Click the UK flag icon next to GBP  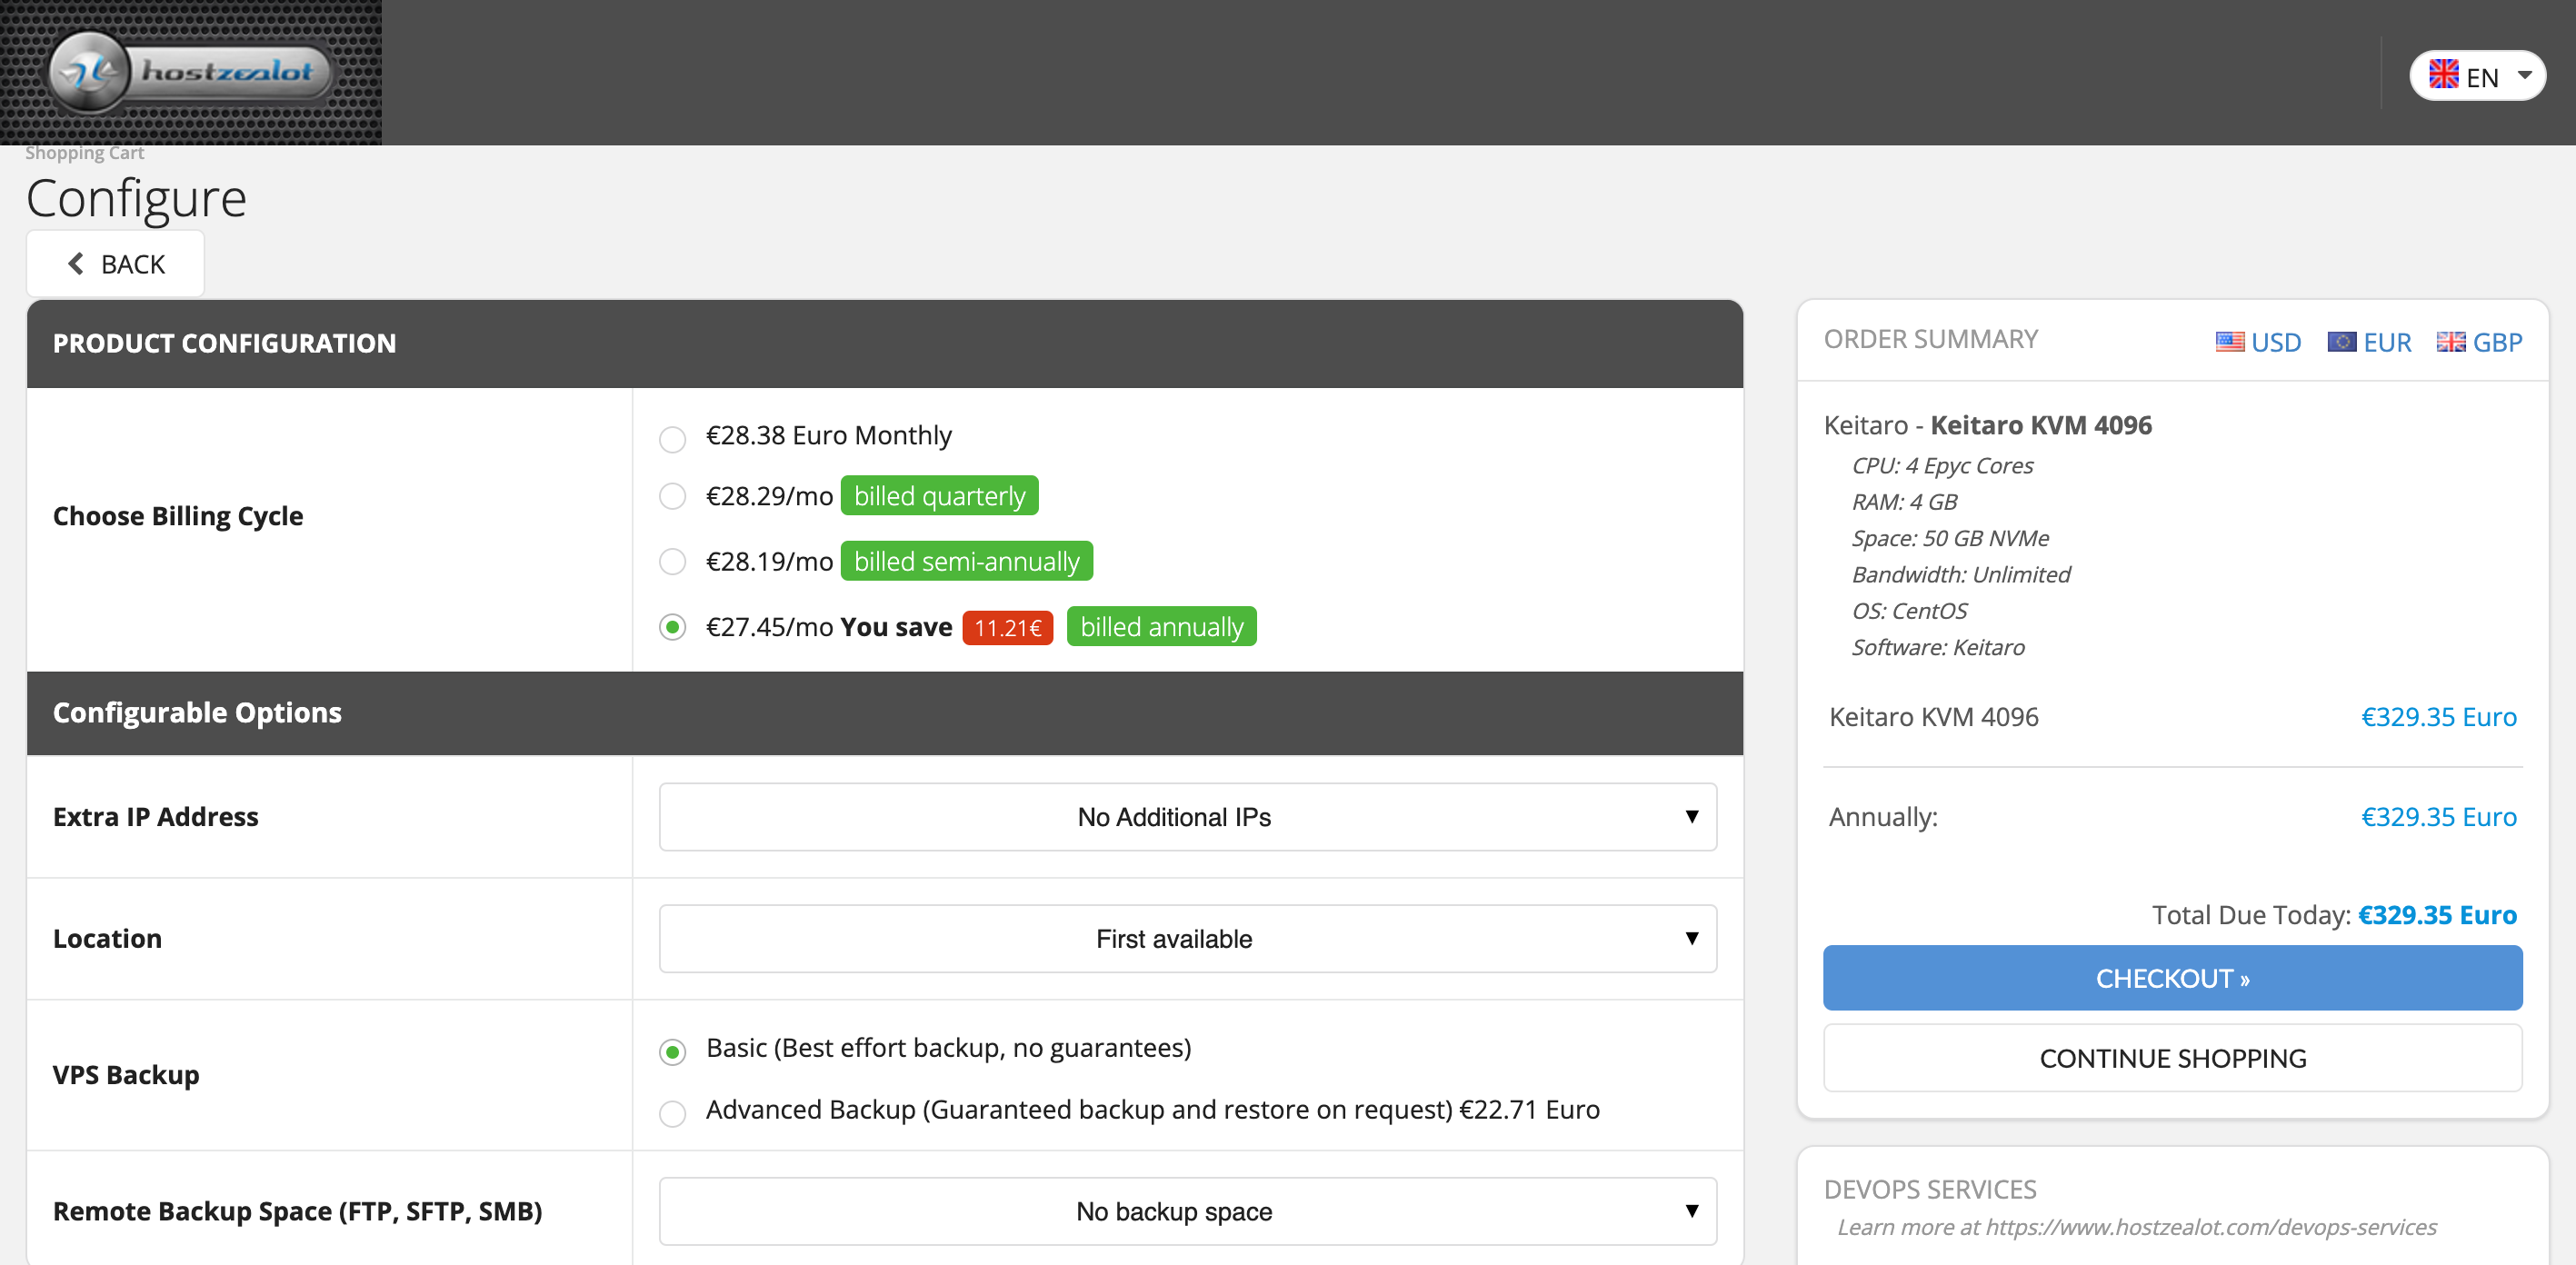[2451, 342]
